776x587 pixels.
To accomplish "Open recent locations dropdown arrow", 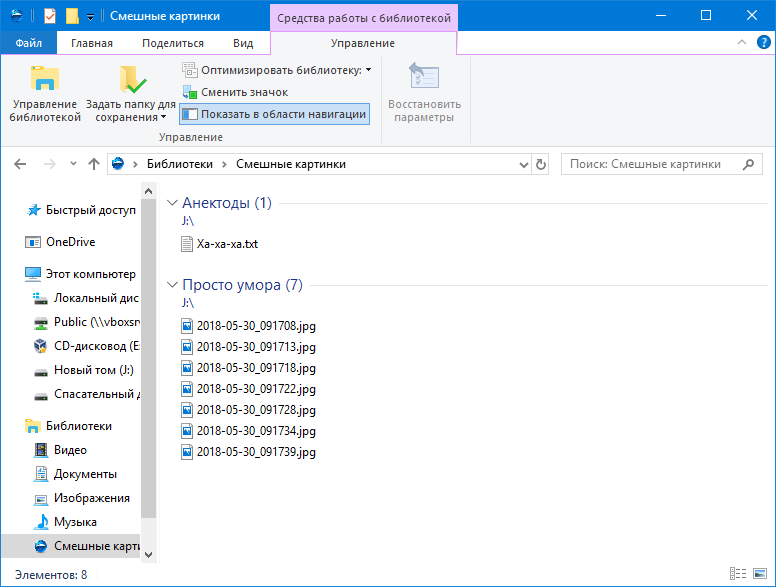I will coord(73,164).
